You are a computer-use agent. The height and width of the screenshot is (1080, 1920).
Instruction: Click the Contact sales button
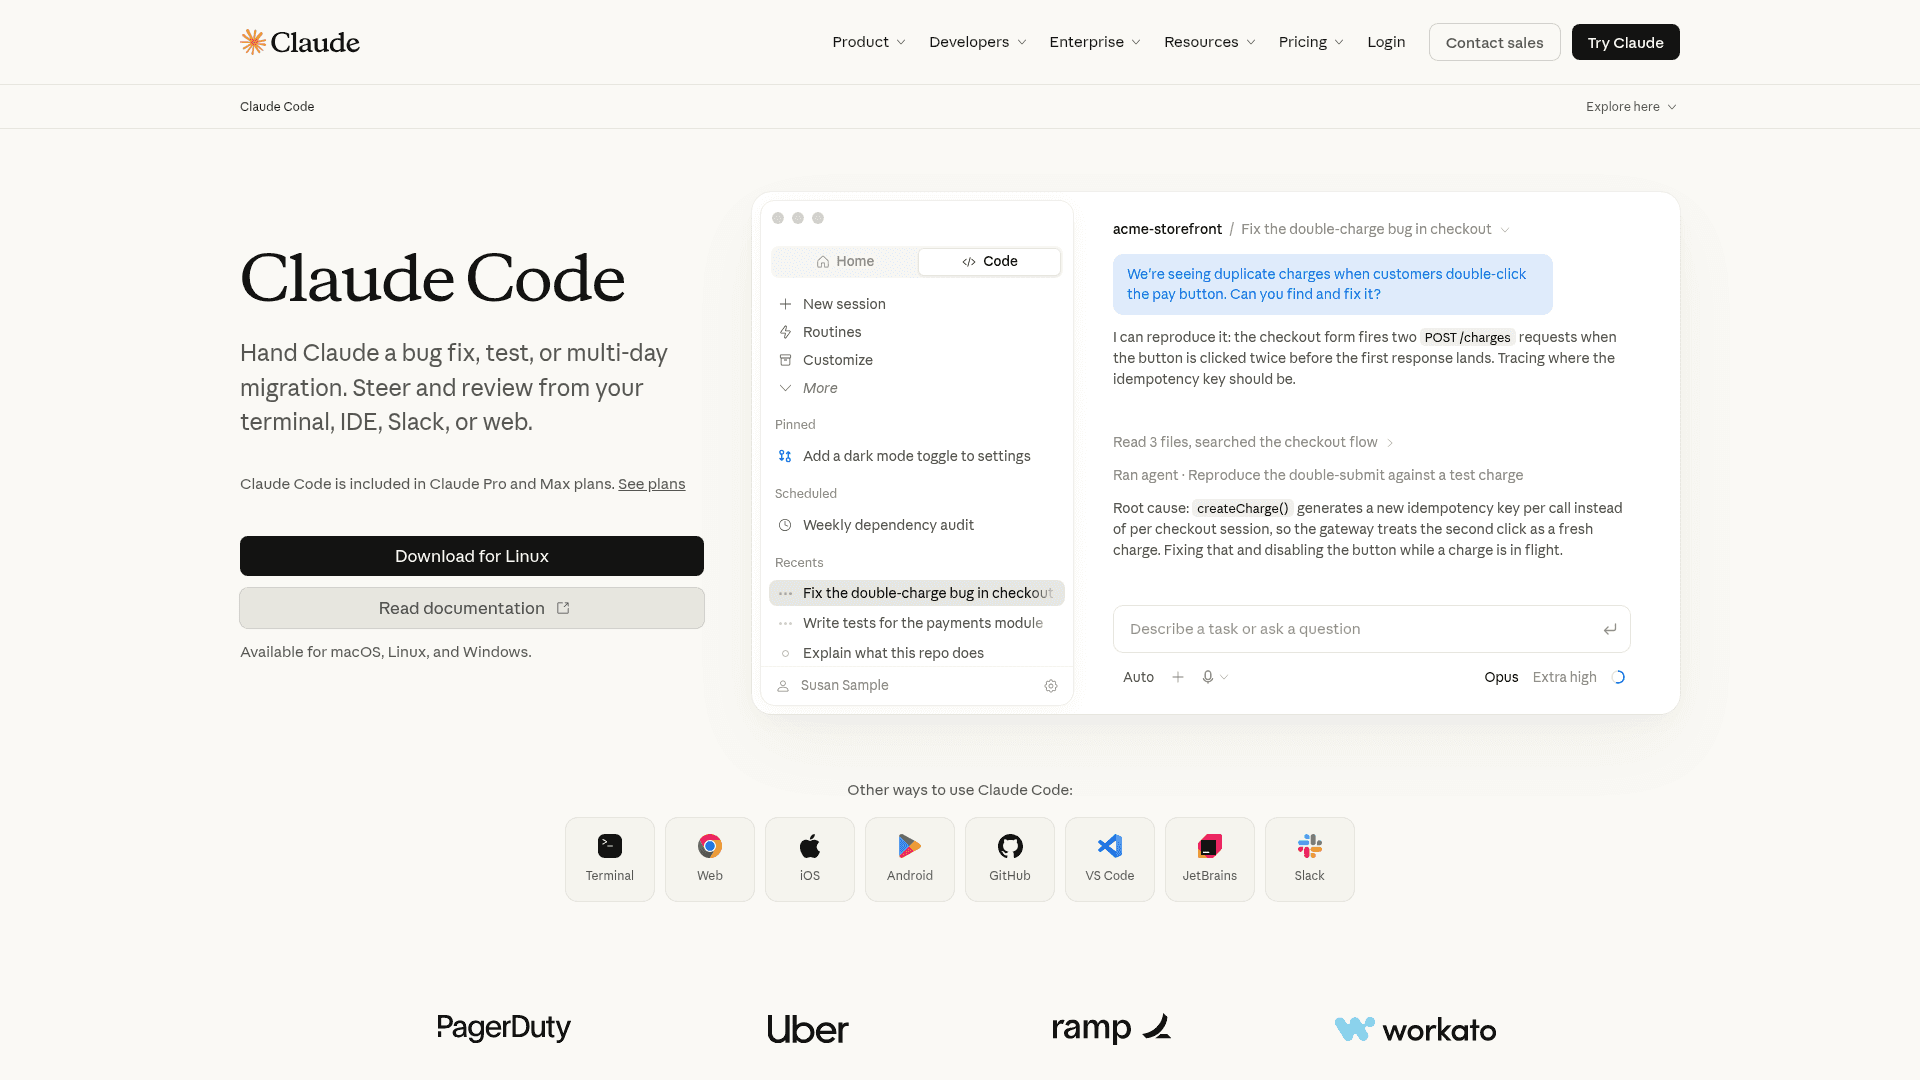click(1494, 42)
